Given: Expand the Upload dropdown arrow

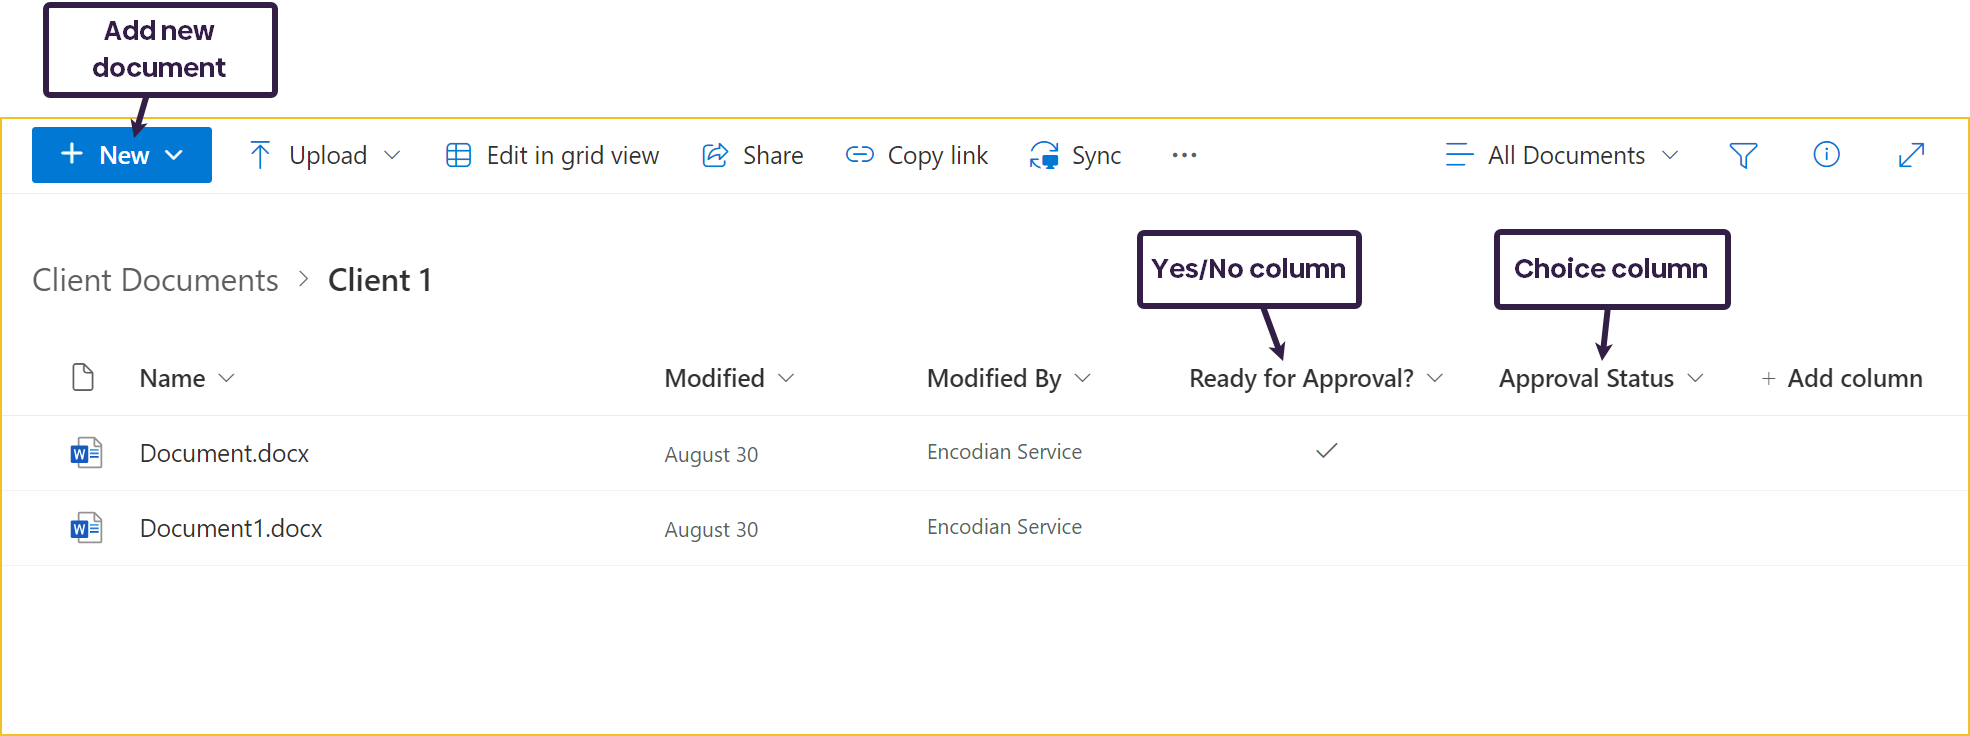Looking at the screenshot, I should (x=392, y=155).
